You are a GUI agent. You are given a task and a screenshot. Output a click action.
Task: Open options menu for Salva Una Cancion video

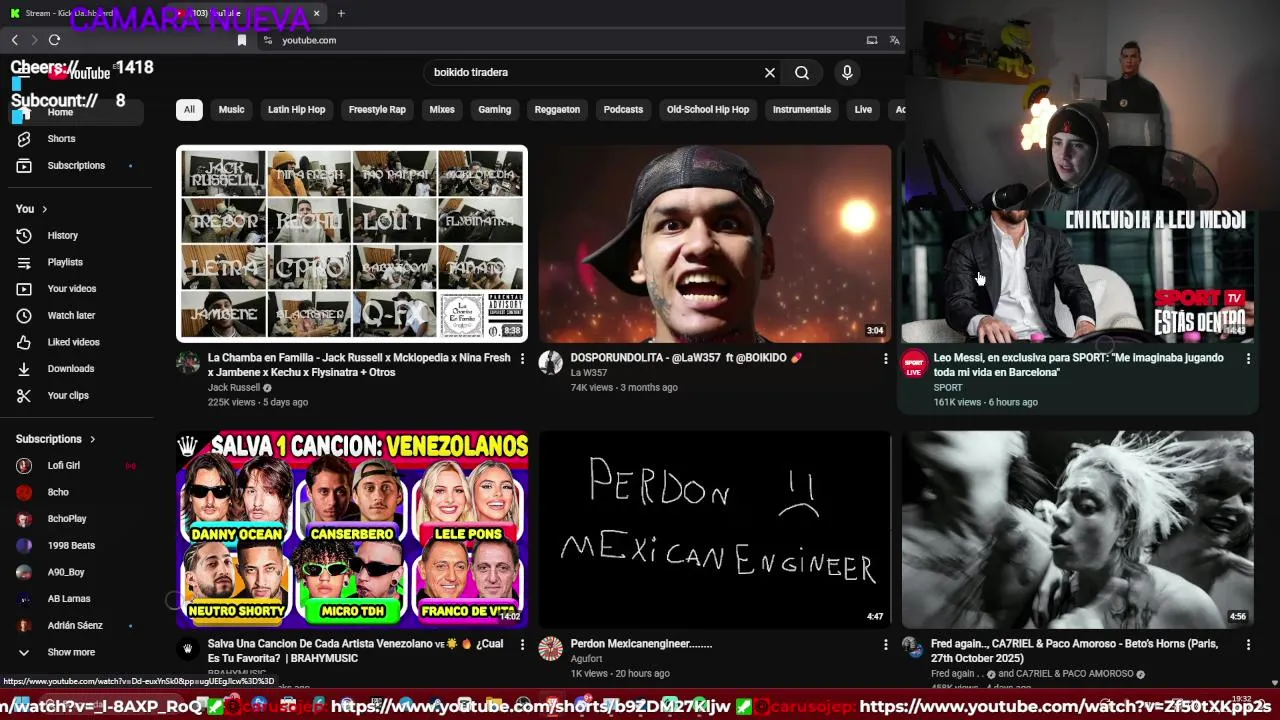tap(522, 645)
